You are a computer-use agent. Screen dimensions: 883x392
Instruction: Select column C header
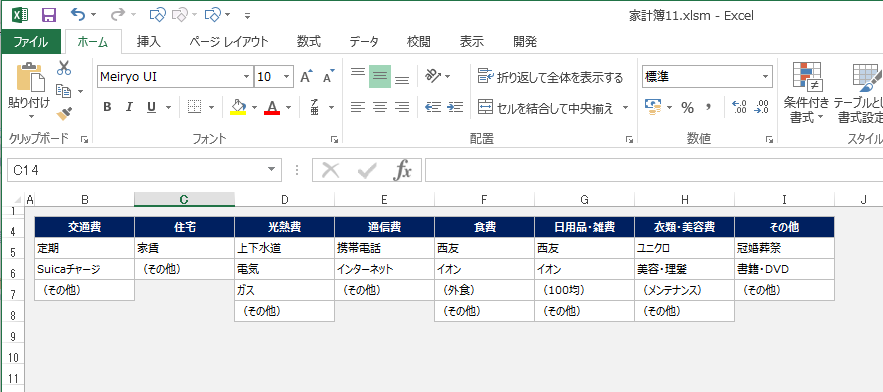click(x=184, y=199)
